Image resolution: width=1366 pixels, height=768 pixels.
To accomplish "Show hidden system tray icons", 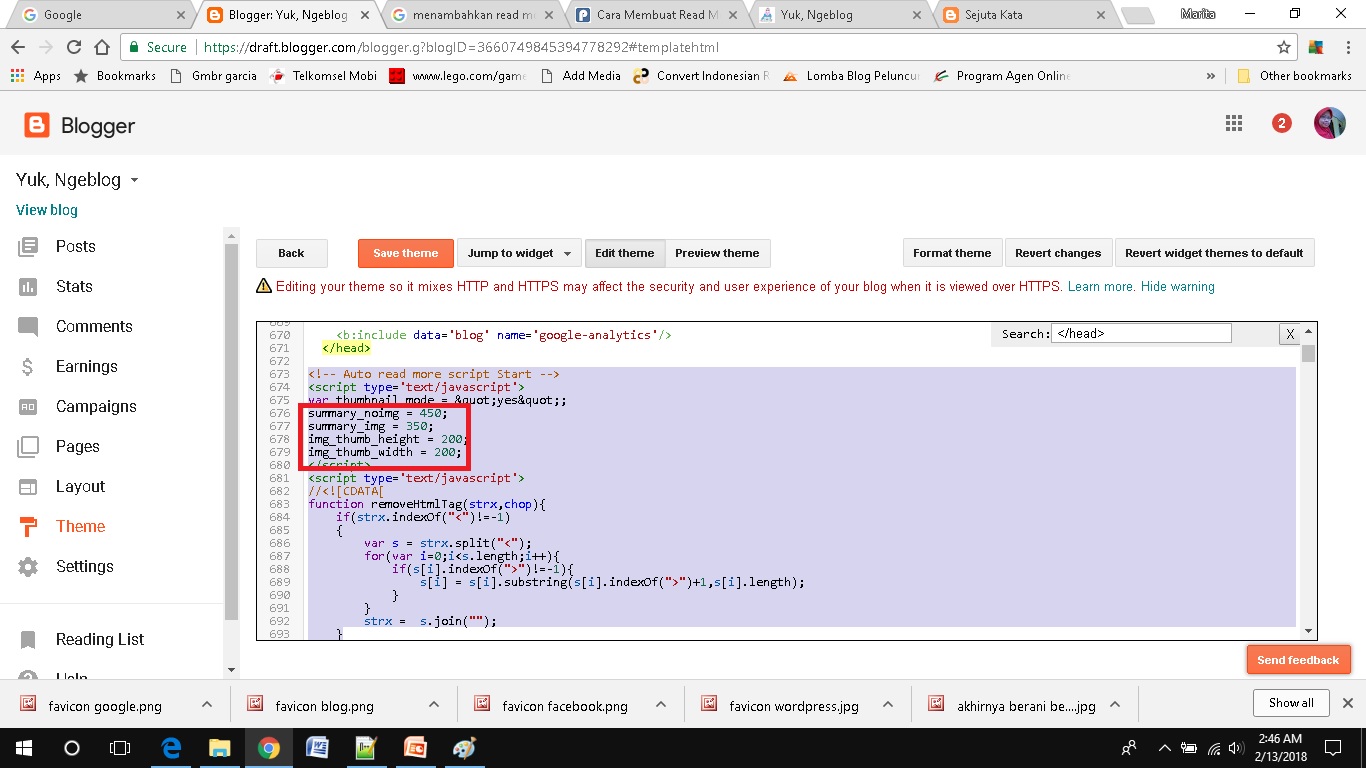I will point(1164,748).
